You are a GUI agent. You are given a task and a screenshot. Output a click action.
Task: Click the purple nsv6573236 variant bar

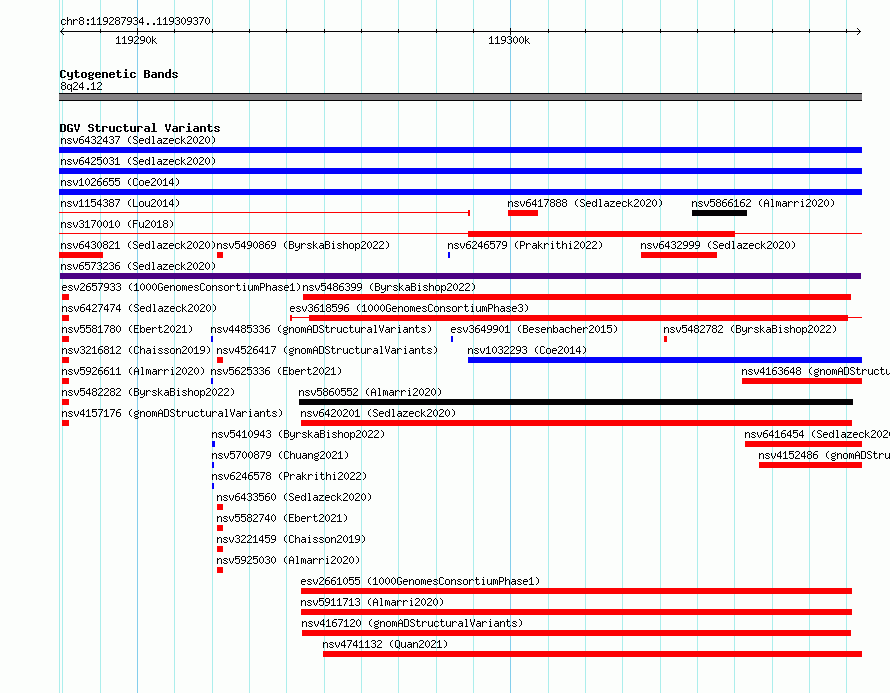tap(460, 276)
